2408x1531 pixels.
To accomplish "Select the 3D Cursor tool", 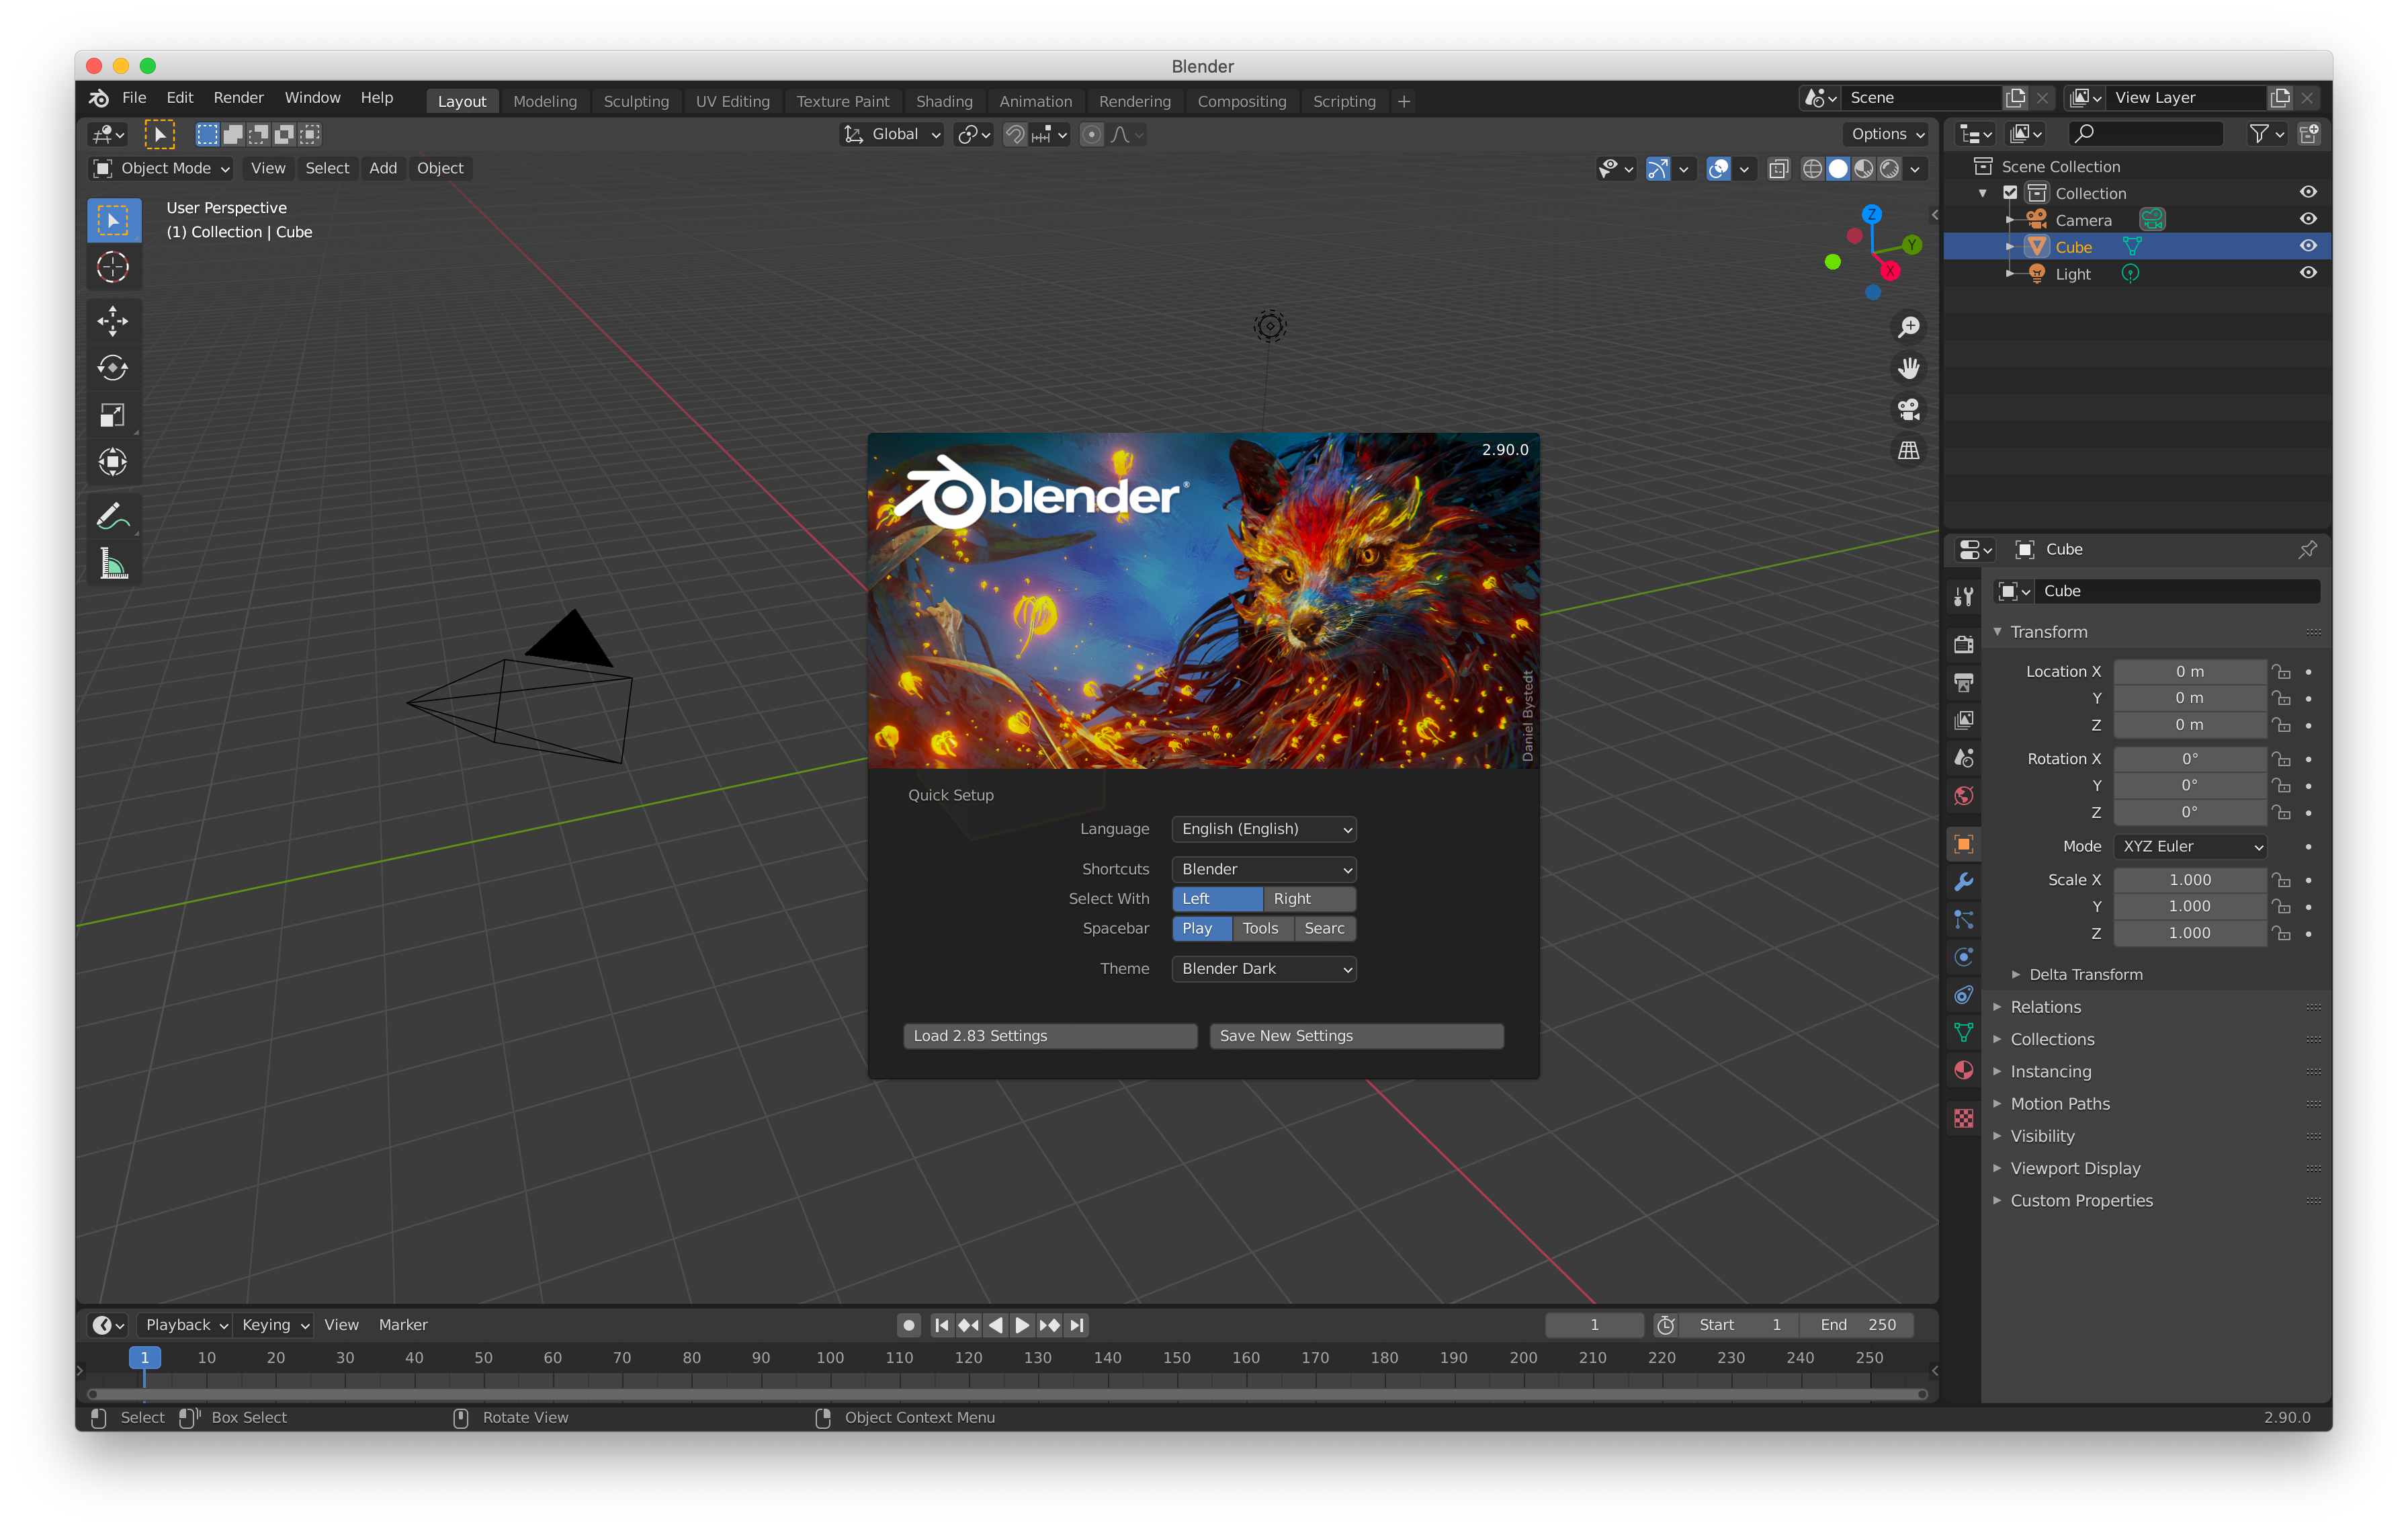I will click(112, 267).
